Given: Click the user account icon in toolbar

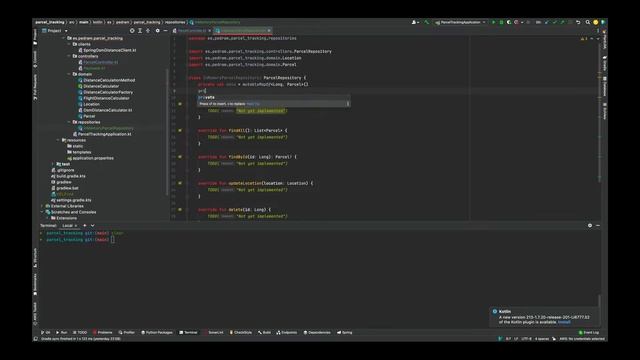Looking at the screenshot, I should click(x=415, y=22).
